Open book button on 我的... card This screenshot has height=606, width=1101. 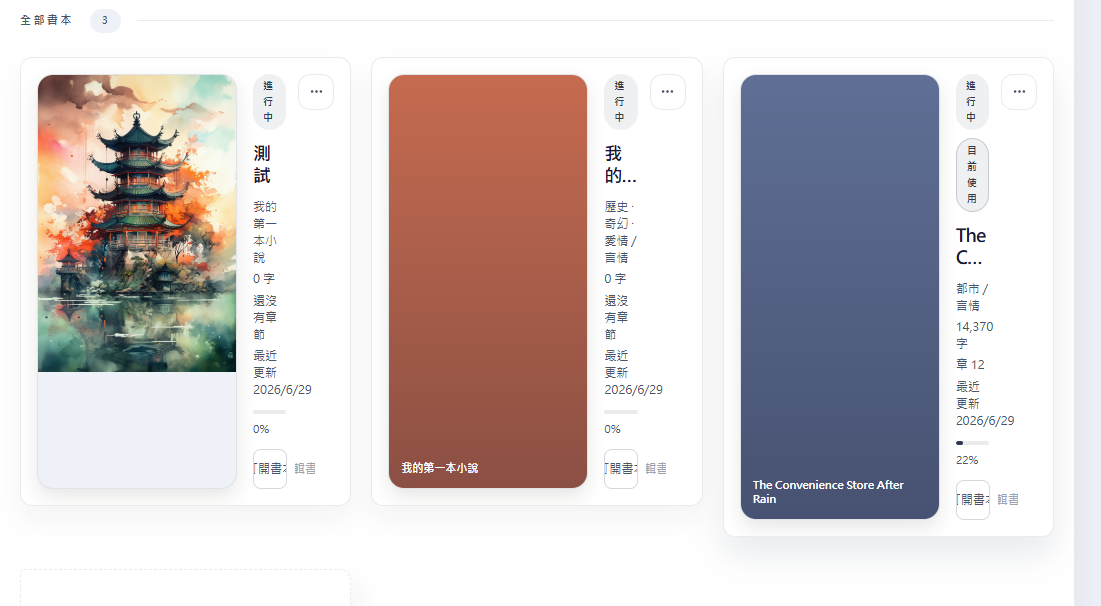point(621,468)
